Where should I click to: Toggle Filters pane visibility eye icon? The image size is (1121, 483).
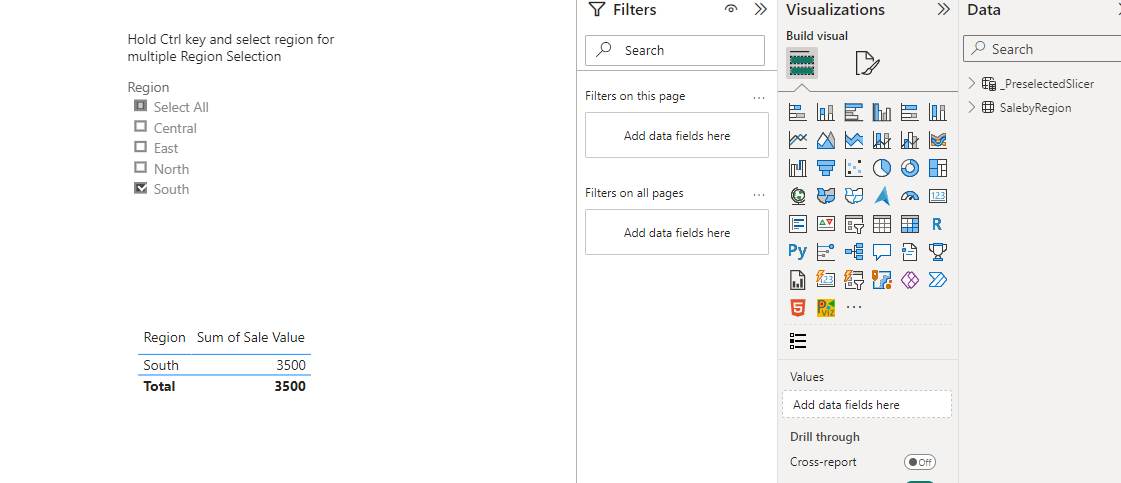731,9
